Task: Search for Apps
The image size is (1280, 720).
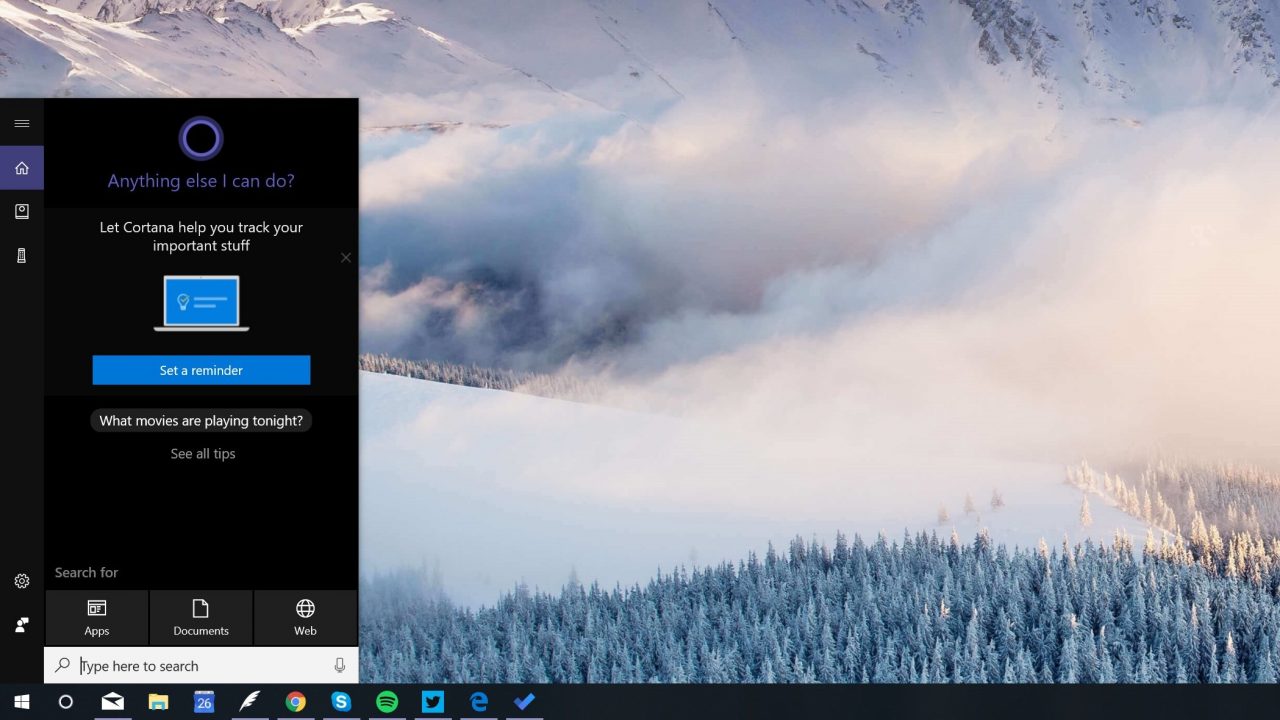Action: click(97, 617)
